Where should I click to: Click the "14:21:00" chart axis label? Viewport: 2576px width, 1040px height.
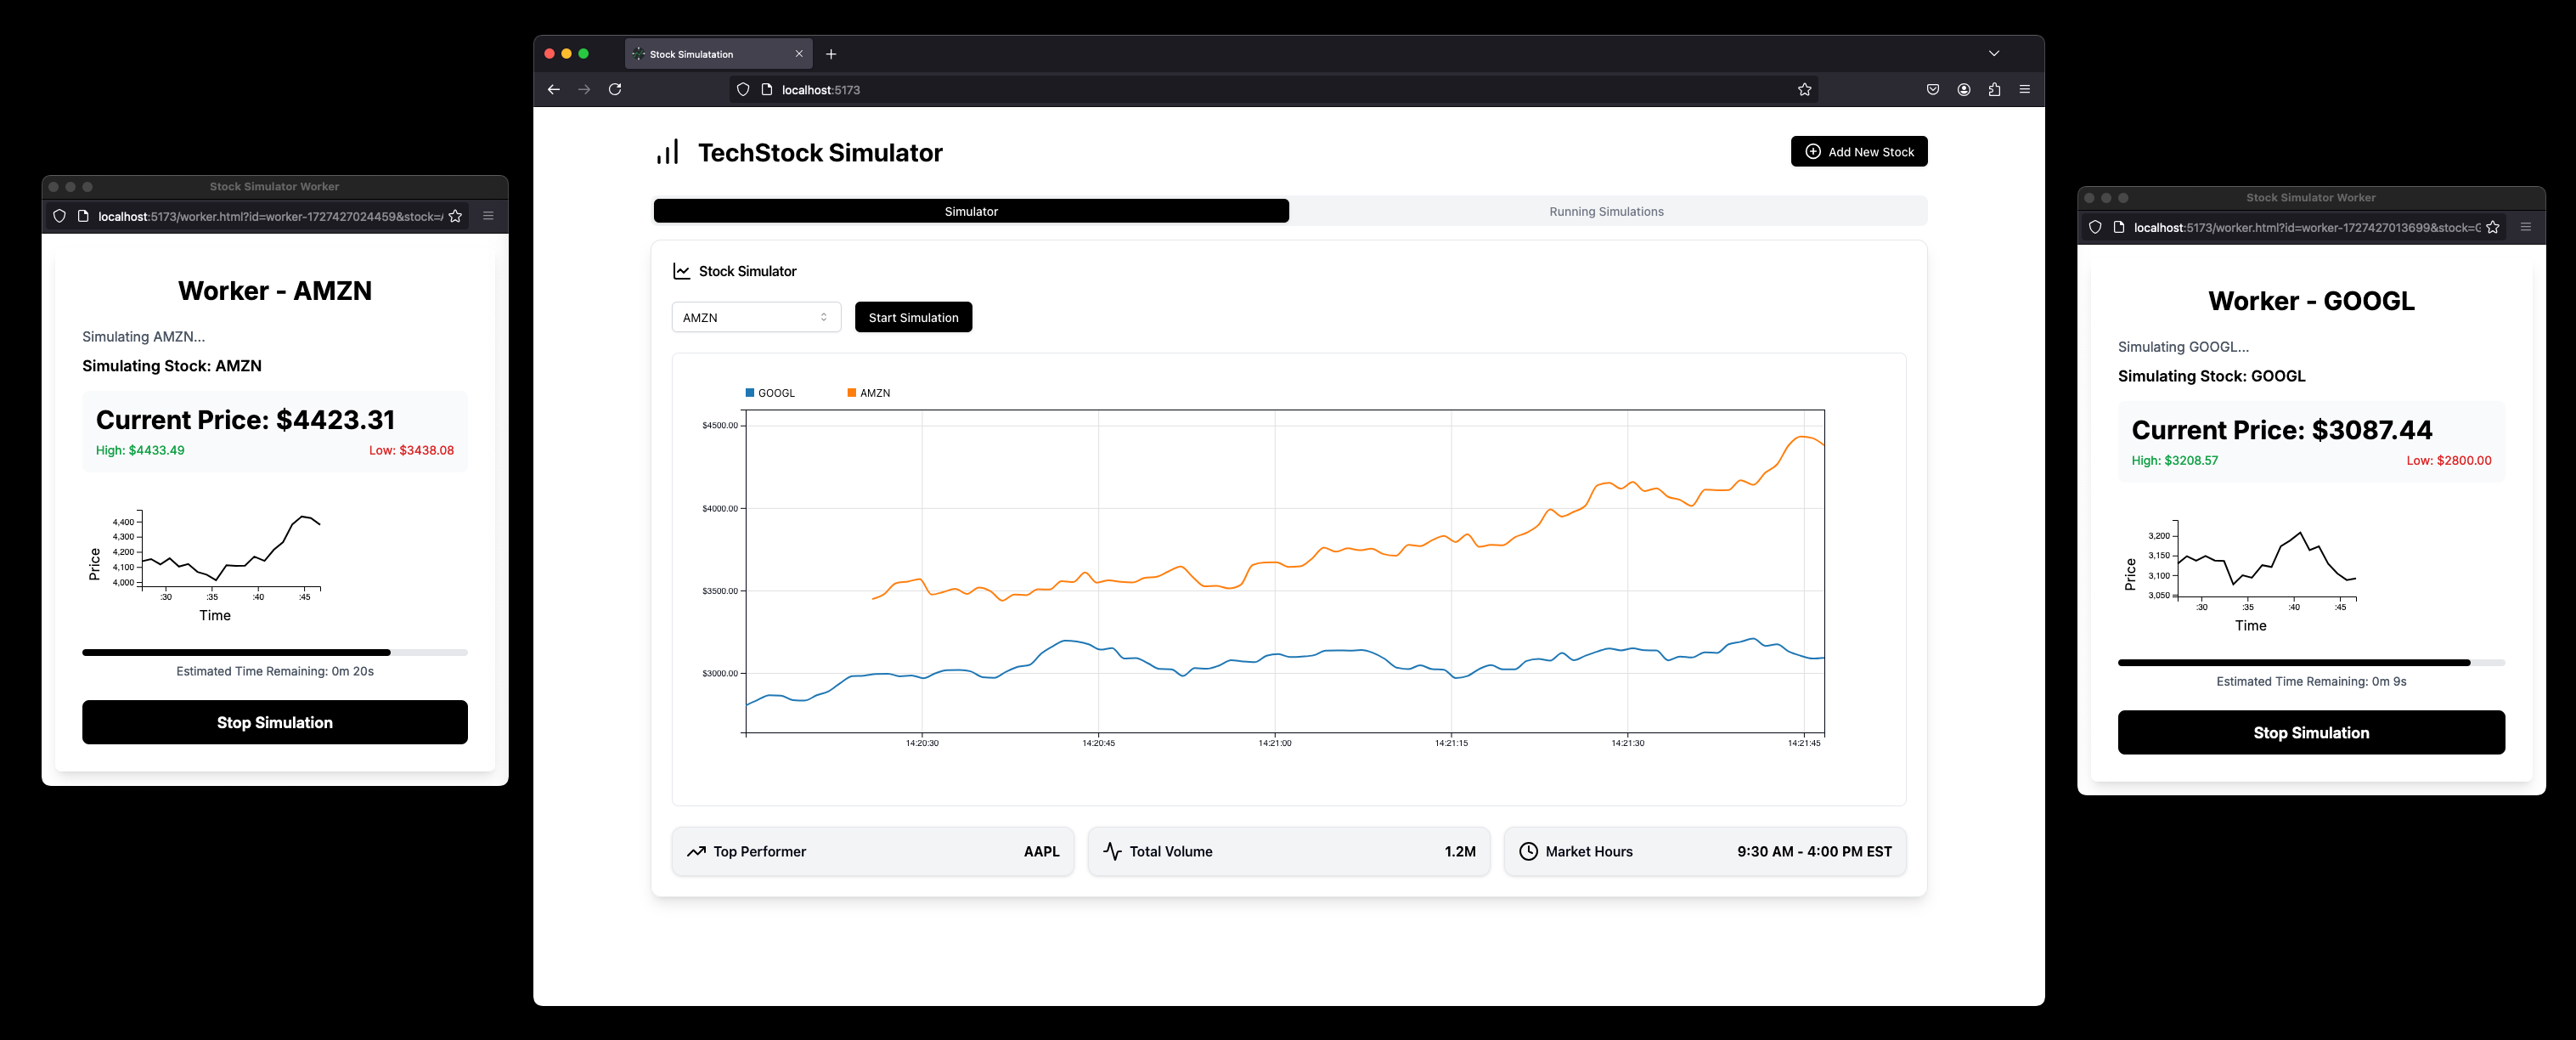click(1275, 743)
